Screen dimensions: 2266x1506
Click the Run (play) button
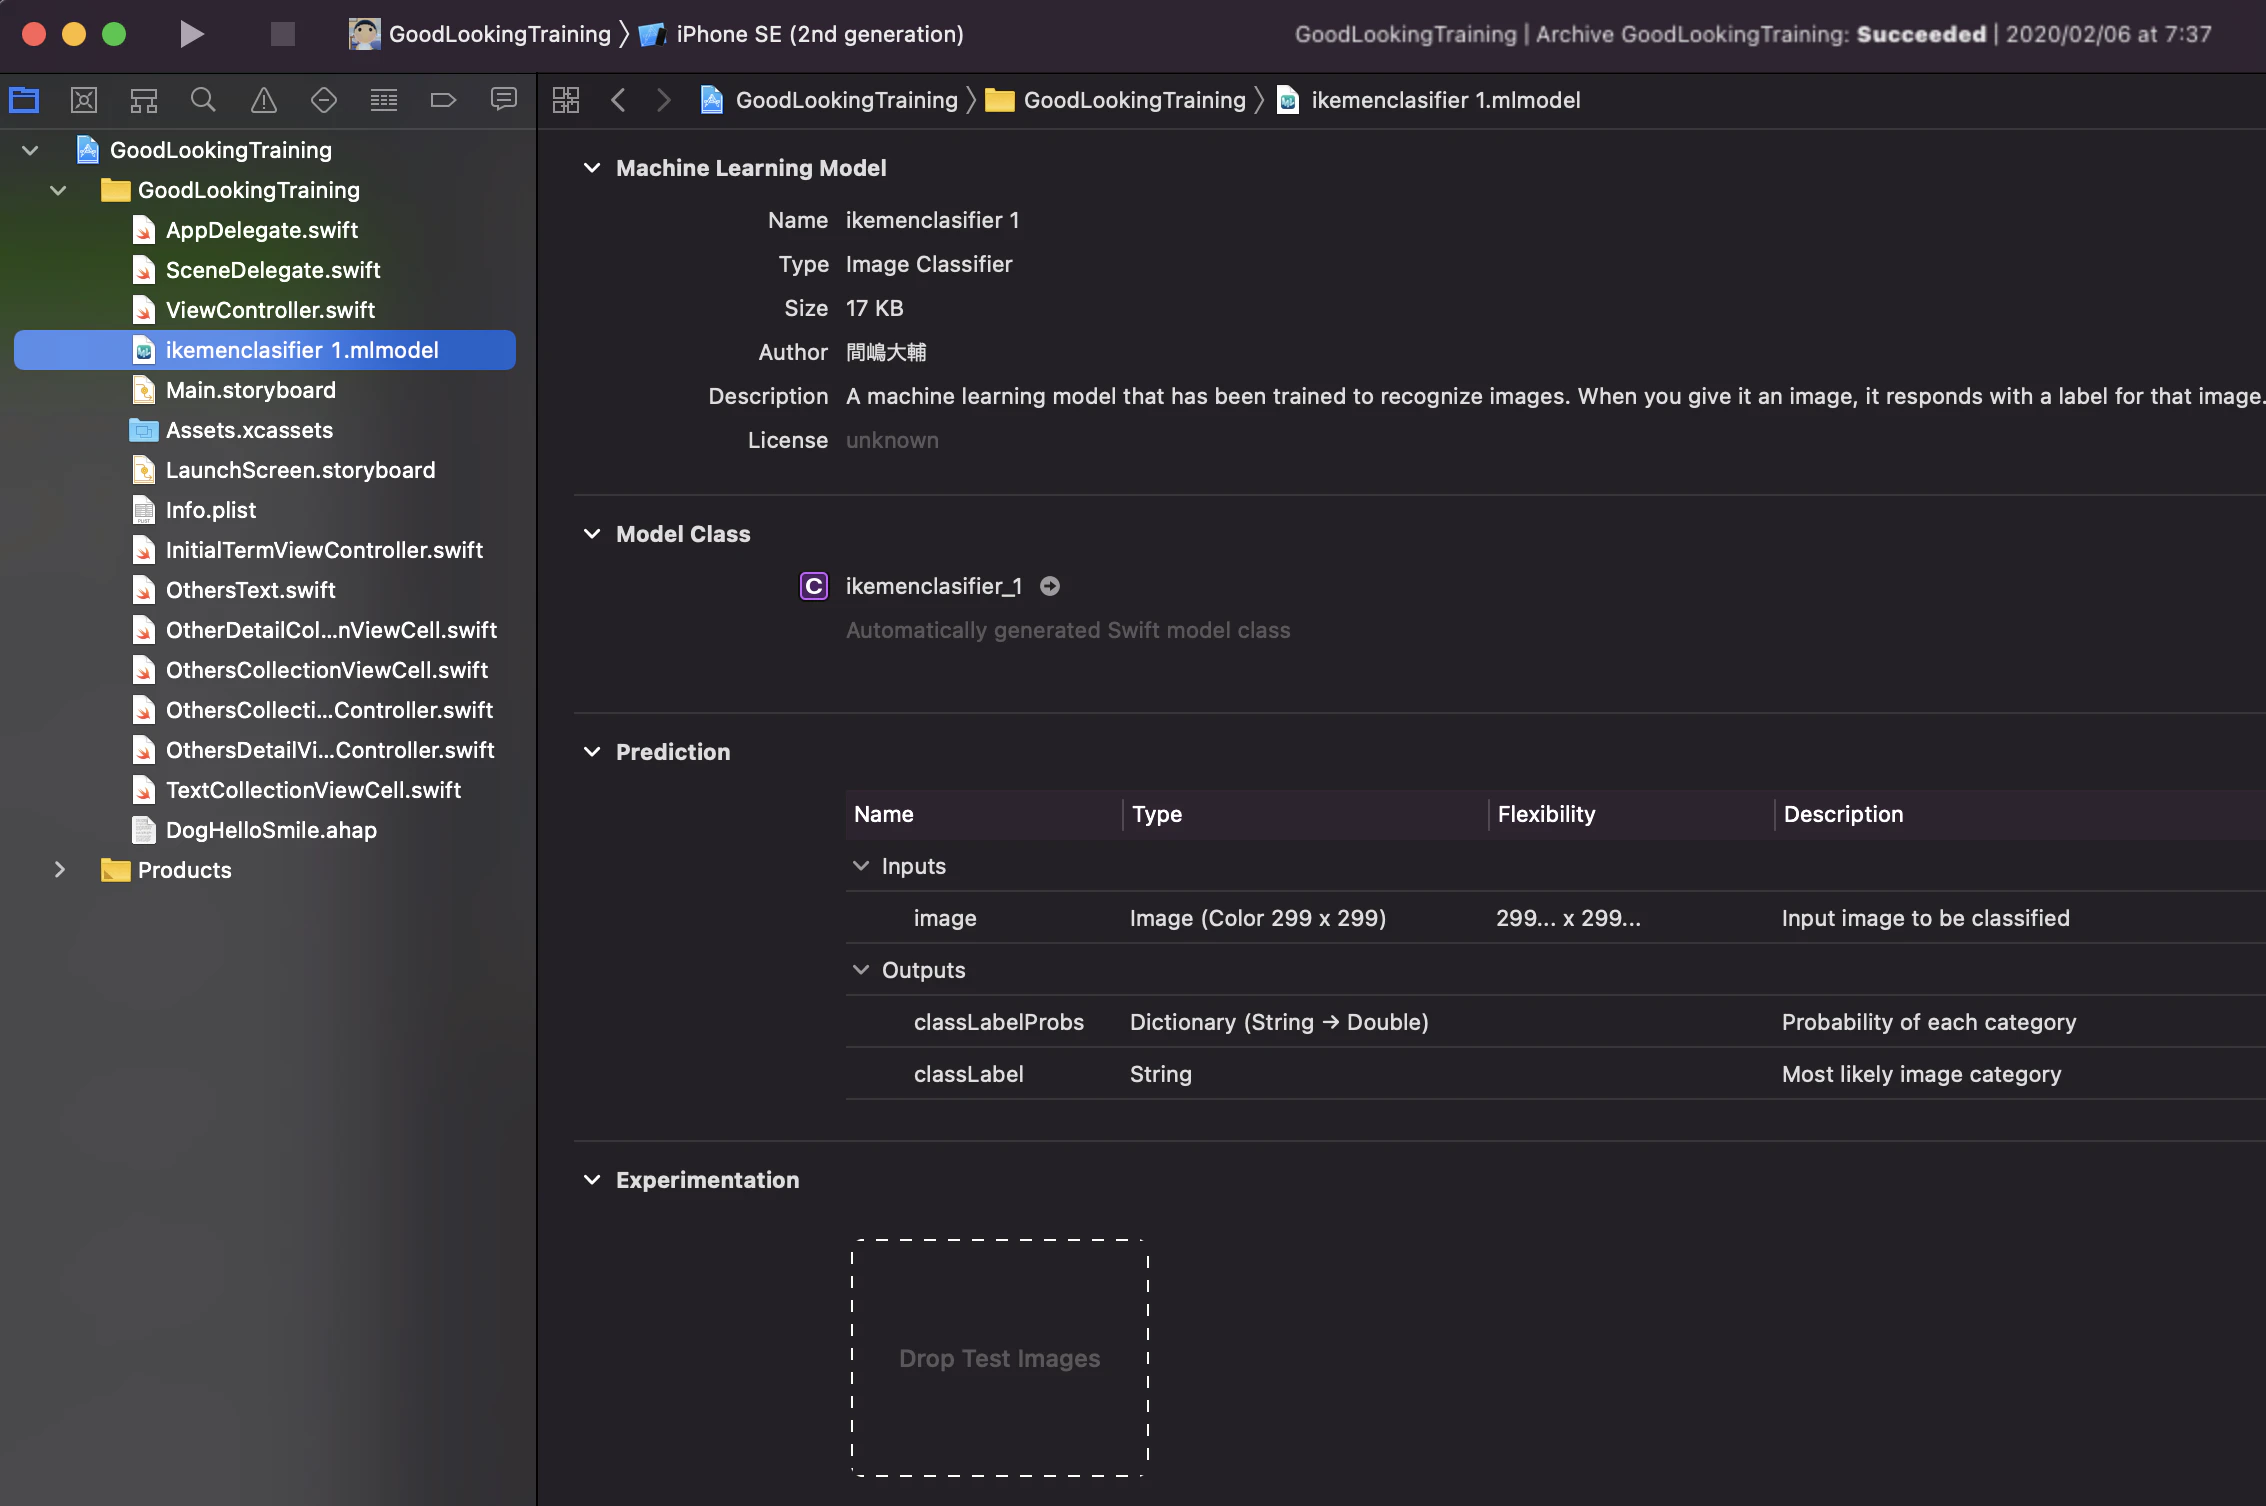point(191,34)
